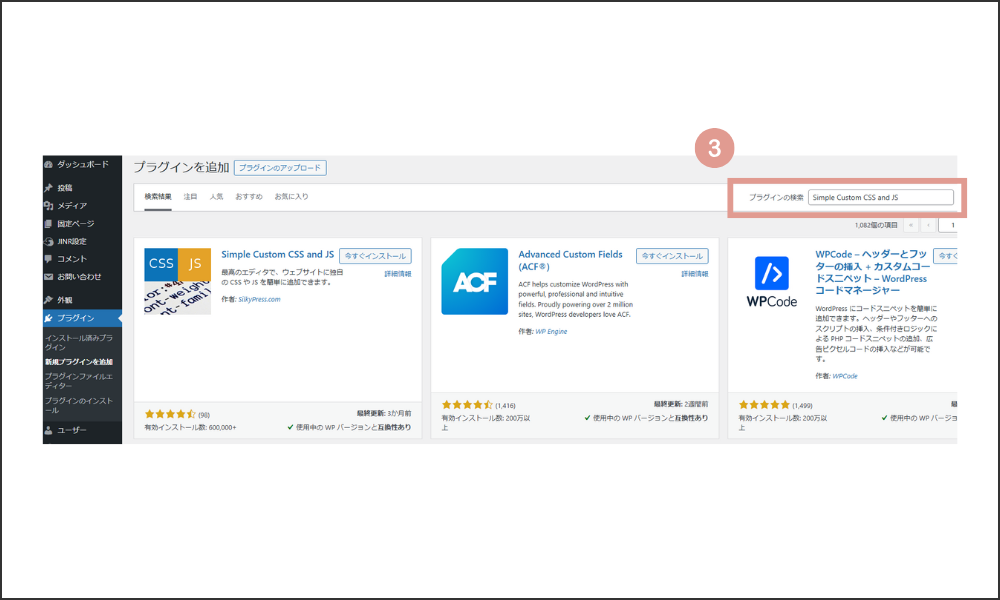Open Advanced Custom Fields title link
The width and height of the screenshot is (1000, 600).
(x=570, y=260)
